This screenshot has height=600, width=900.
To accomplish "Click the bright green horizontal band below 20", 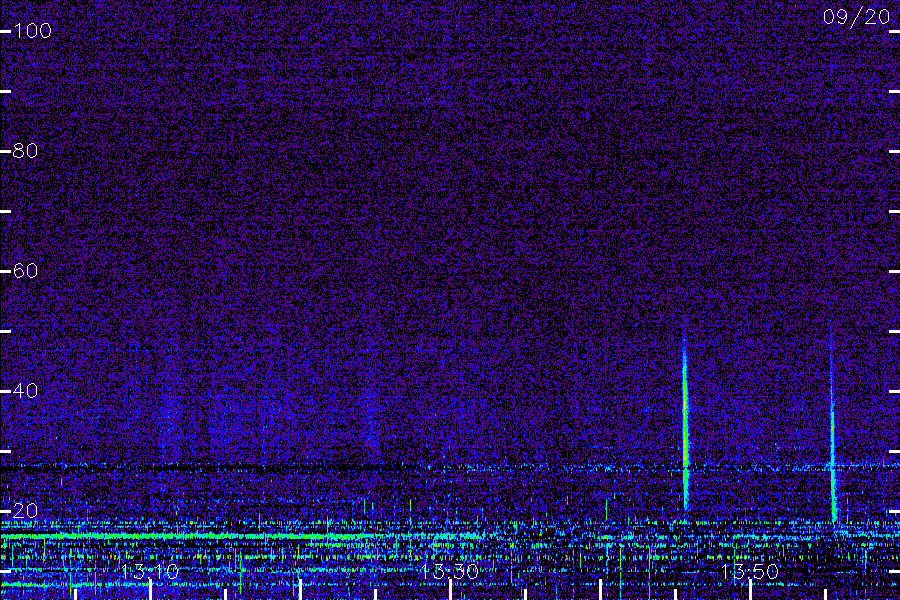I will point(241,537).
